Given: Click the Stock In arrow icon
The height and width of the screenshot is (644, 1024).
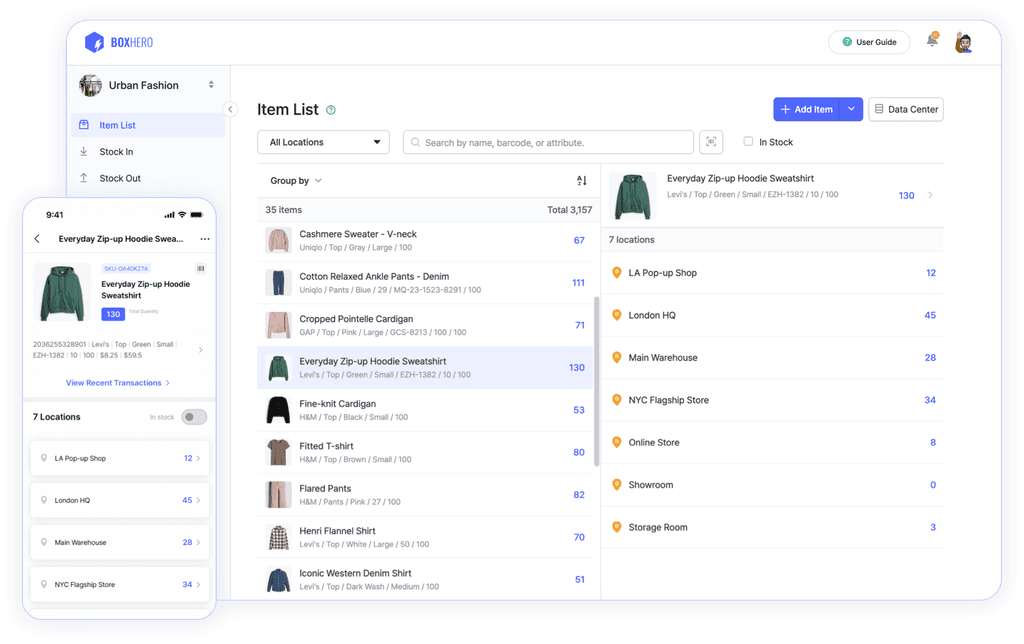Looking at the screenshot, I should click(x=84, y=152).
